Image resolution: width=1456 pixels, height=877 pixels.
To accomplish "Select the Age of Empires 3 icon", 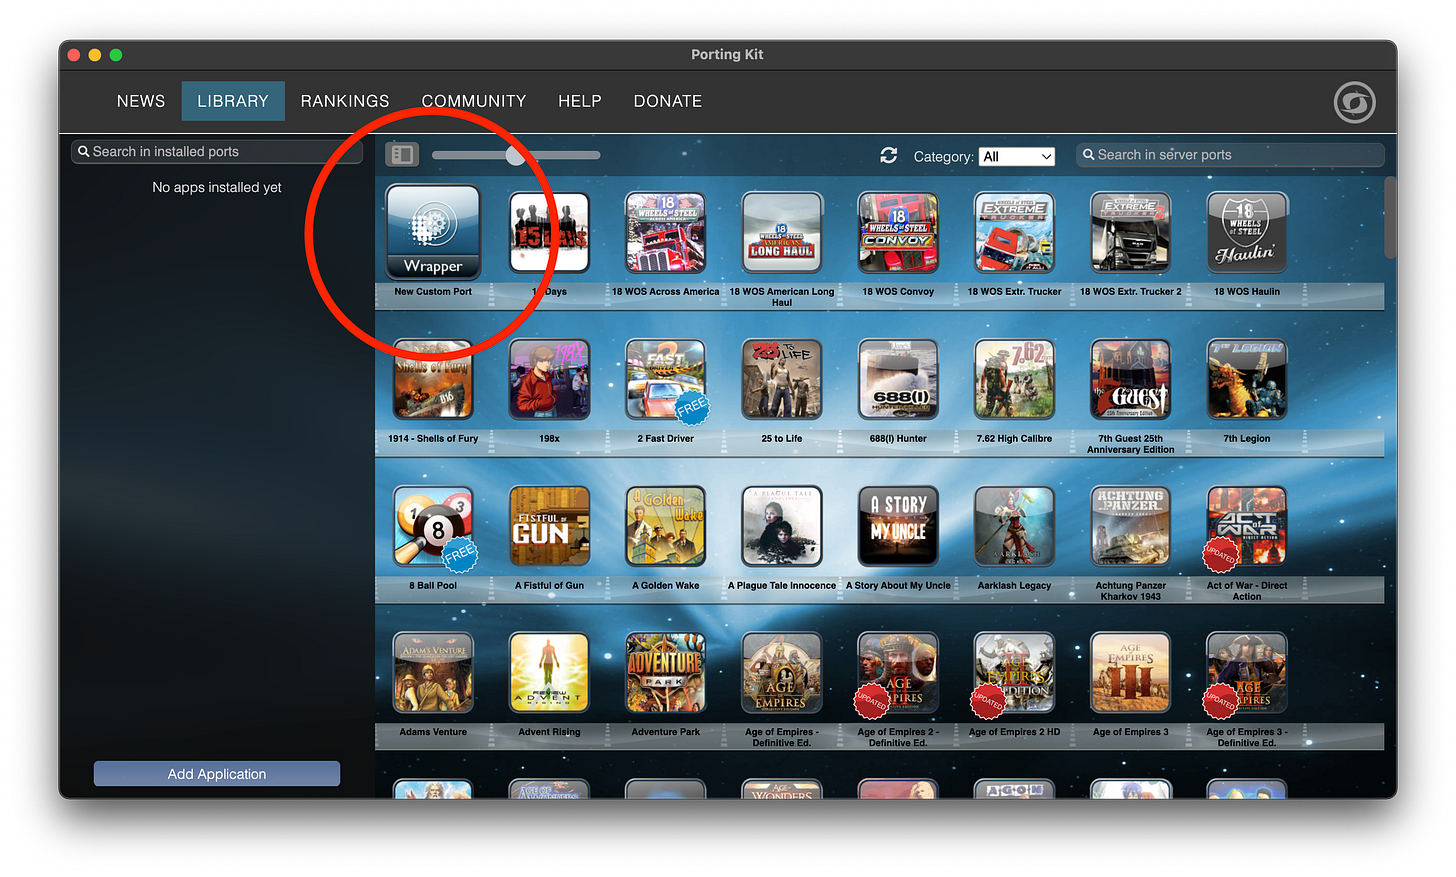I will tap(1130, 672).
